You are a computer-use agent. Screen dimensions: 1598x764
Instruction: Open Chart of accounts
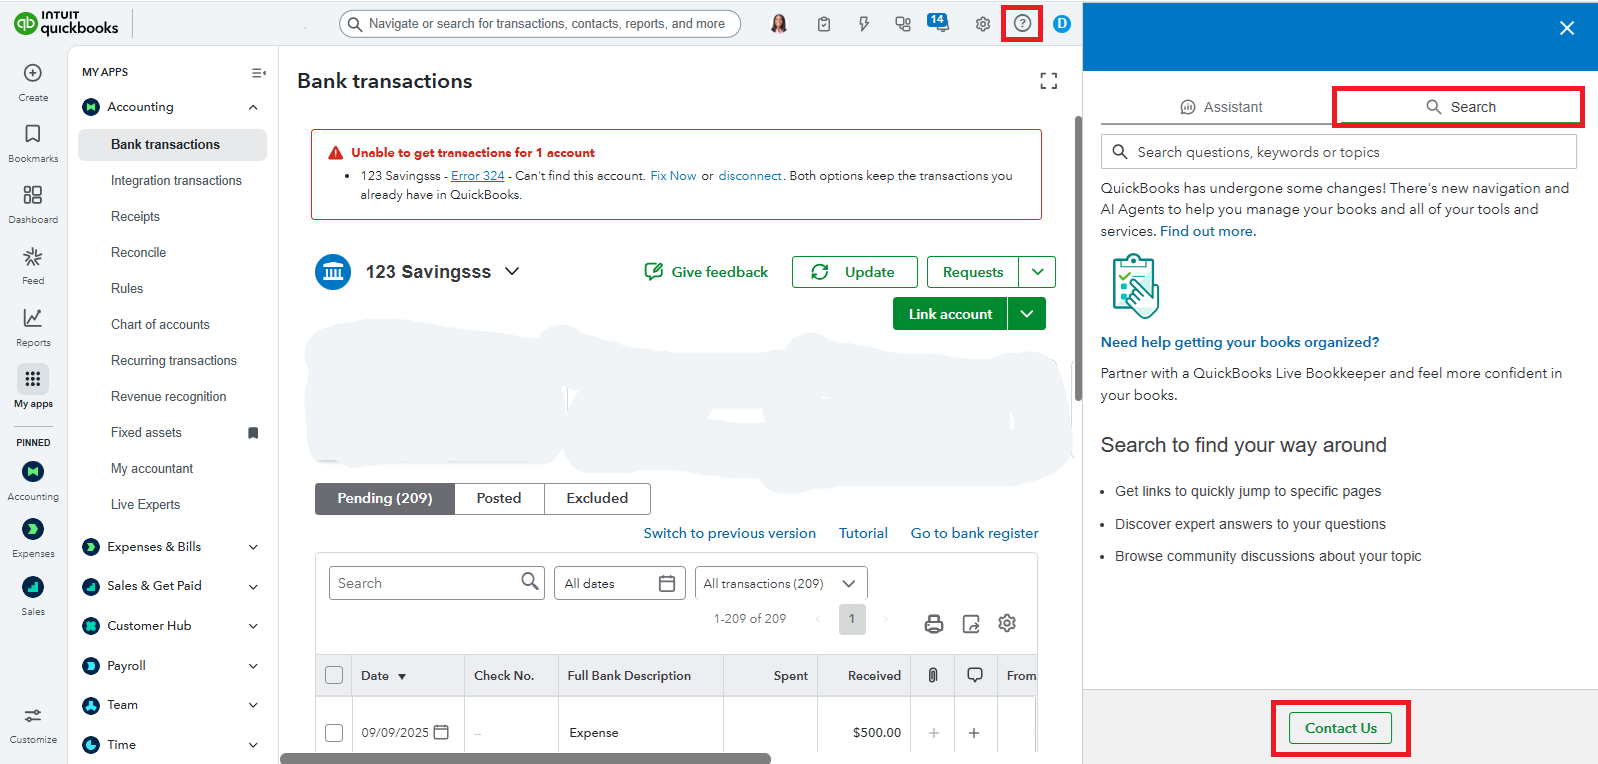click(160, 325)
